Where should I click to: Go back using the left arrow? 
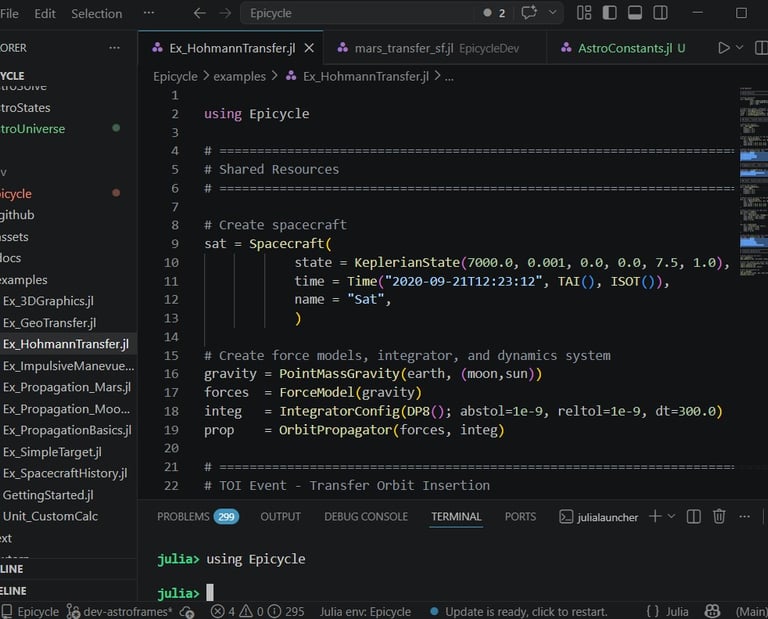(x=199, y=13)
